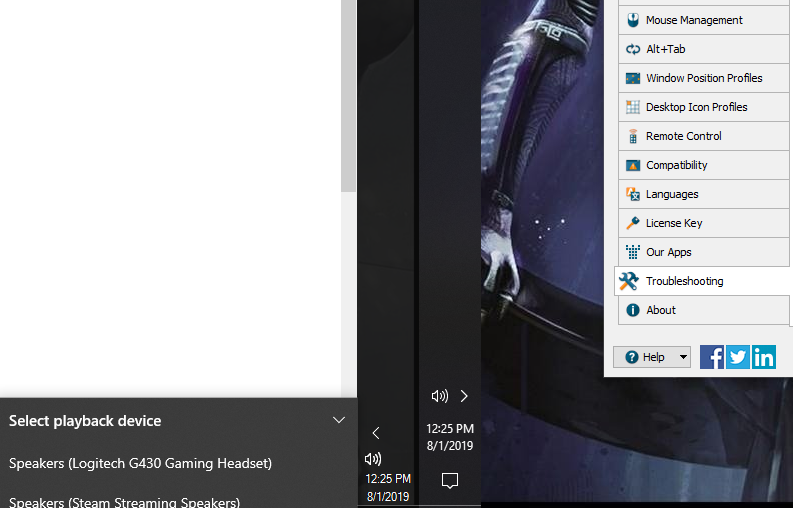Click the mouse icon beside Mouse Management
The image size is (793, 508).
click(x=632, y=20)
